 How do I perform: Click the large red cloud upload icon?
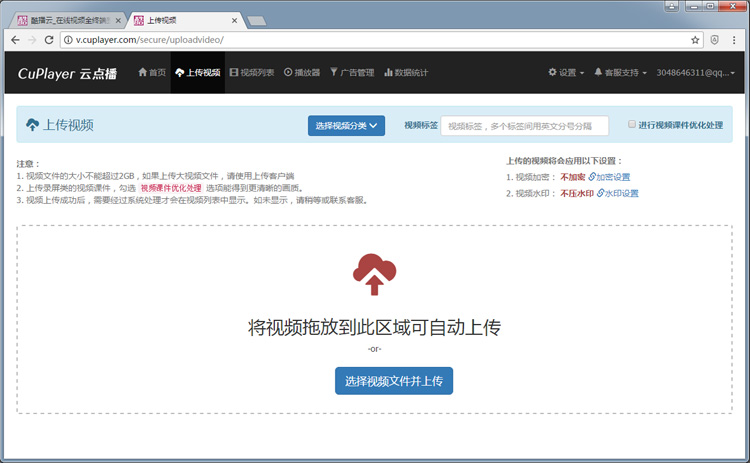click(x=374, y=274)
